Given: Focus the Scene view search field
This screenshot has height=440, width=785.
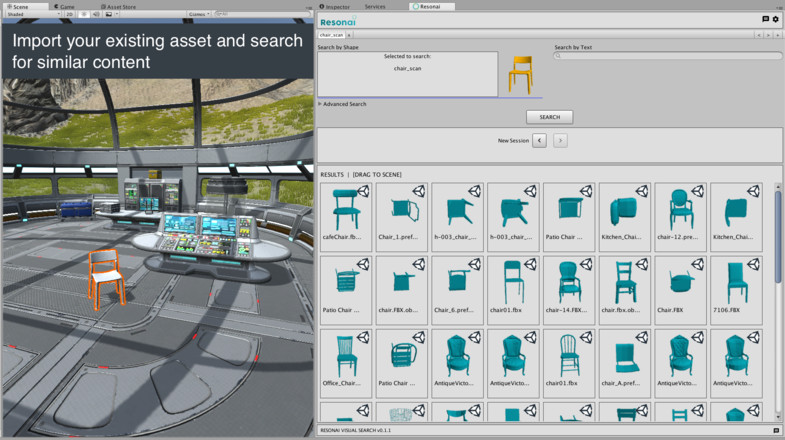Looking at the screenshot, I should pos(260,14).
